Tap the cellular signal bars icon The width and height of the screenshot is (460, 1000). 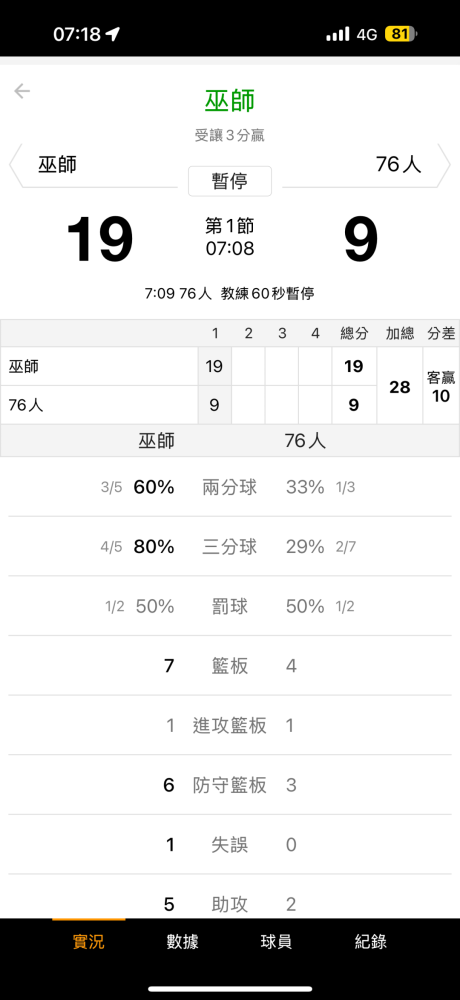point(338,34)
